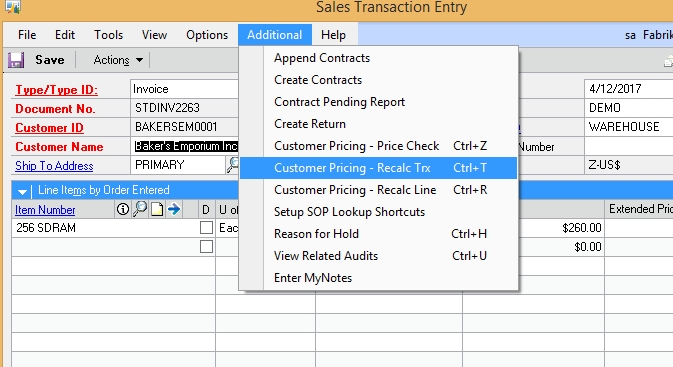This screenshot has width=673, height=367.
Task: Toggle the D checkbox in second line row
Action: [206, 246]
